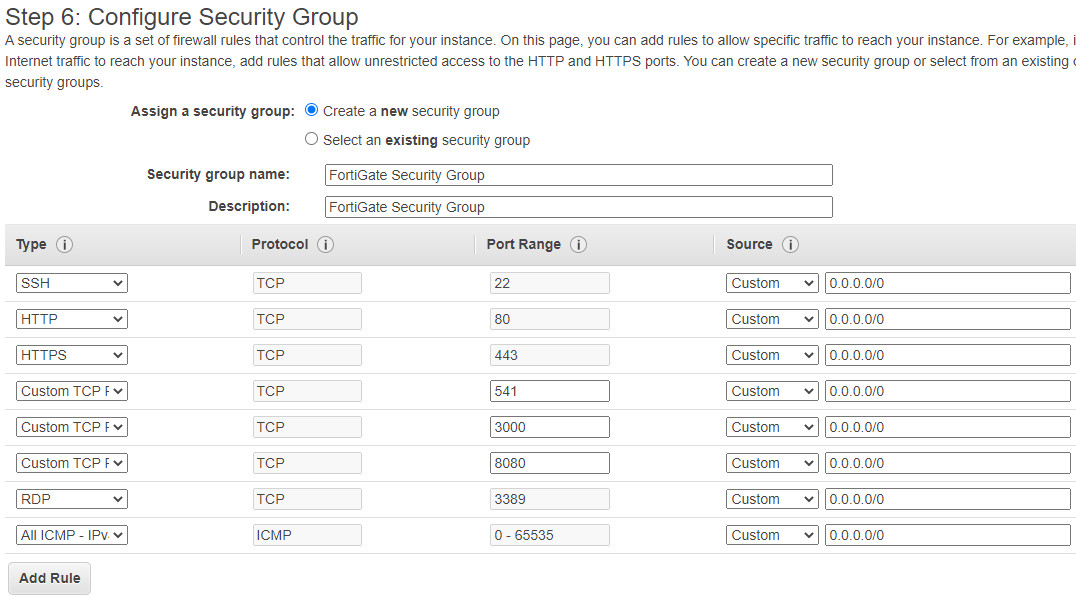Viewport: 1076px width, 597px height.
Task: Click the source CIDR field in RDP row
Action: click(948, 500)
